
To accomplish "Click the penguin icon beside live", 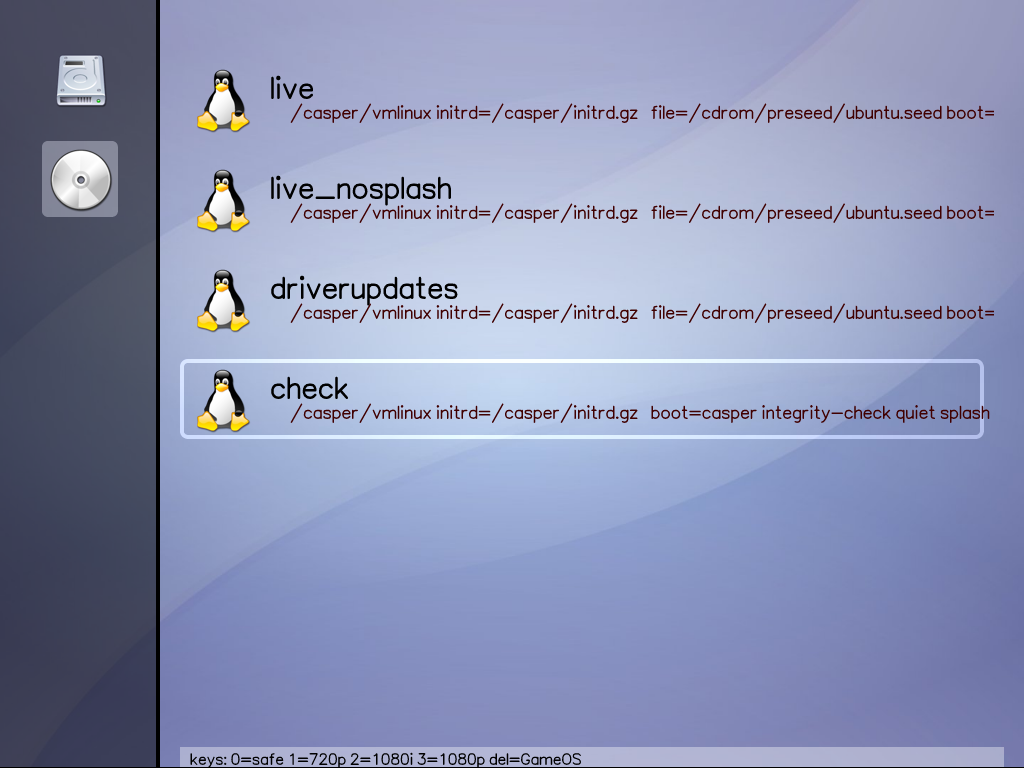I will pyautogui.click(x=222, y=101).
